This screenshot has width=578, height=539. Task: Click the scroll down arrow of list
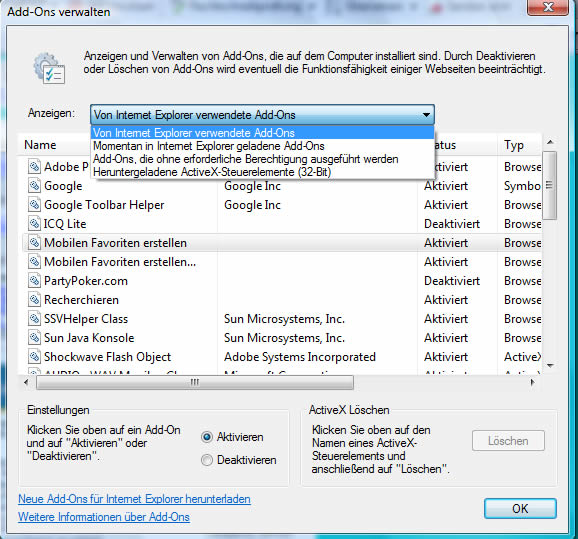pos(550,365)
